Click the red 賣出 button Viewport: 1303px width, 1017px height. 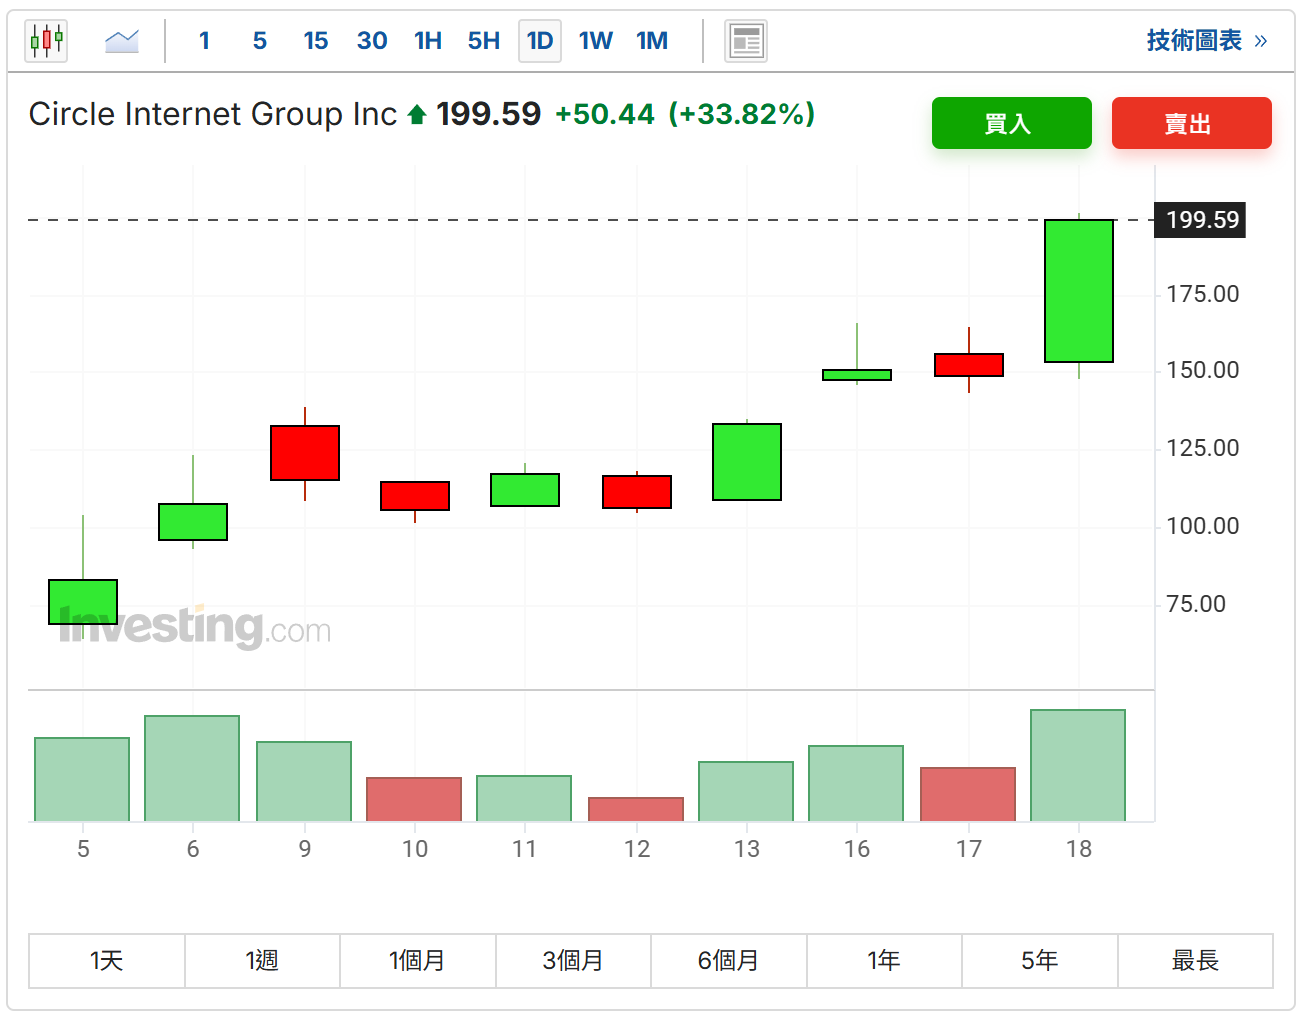[x=1192, y=123]
